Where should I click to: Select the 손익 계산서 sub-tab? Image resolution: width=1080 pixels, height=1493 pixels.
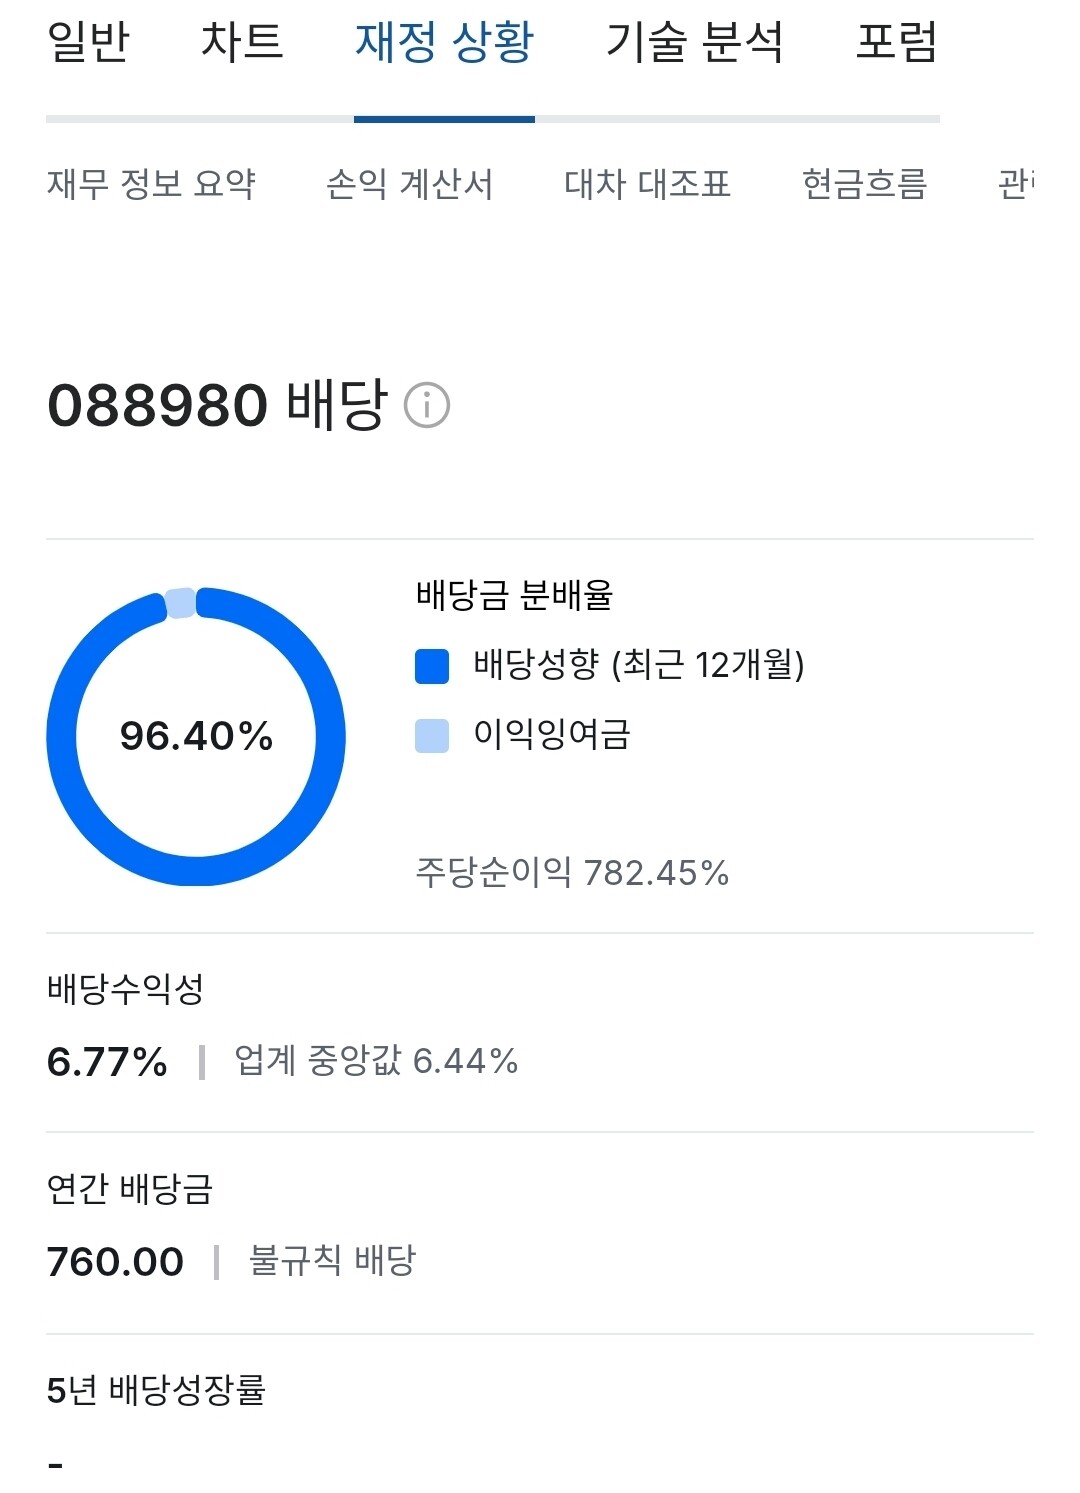click(x=409, y=184)
